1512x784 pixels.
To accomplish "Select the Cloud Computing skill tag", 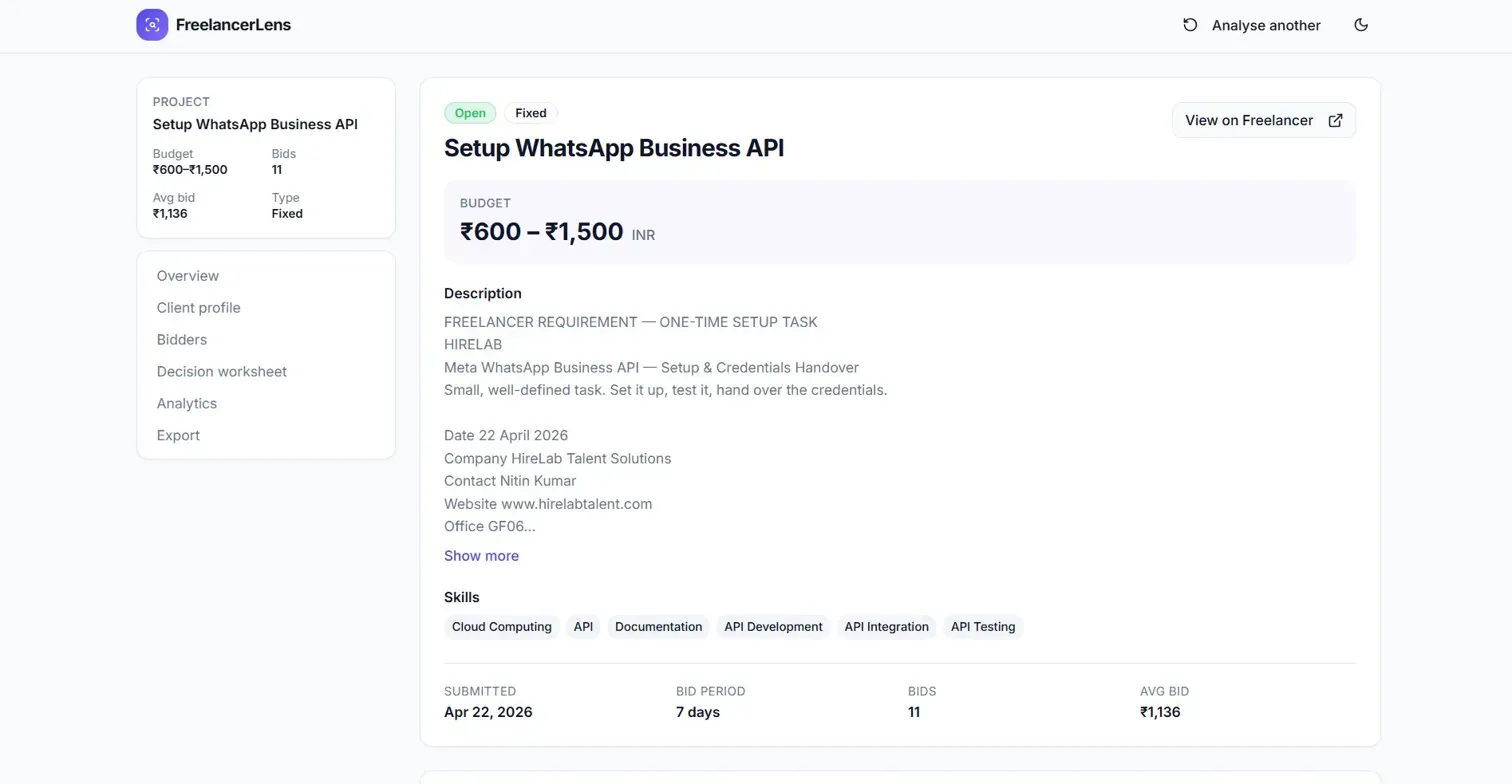I will click(502, 627).
